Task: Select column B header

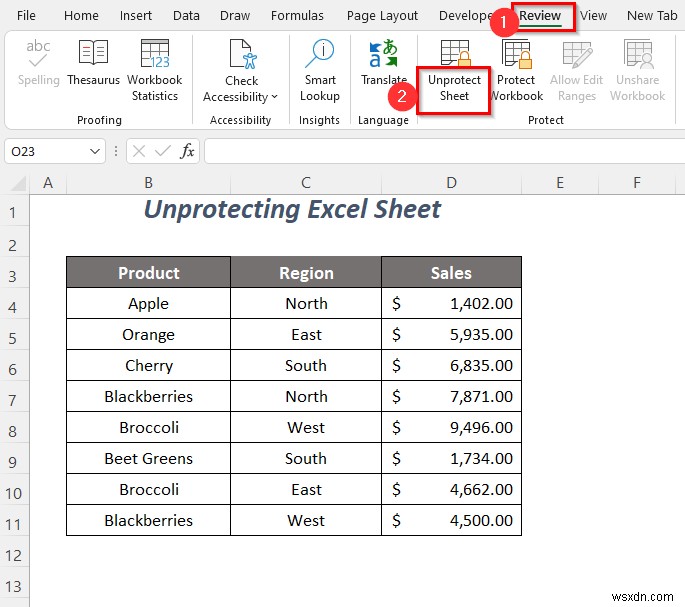Action: 149,183
